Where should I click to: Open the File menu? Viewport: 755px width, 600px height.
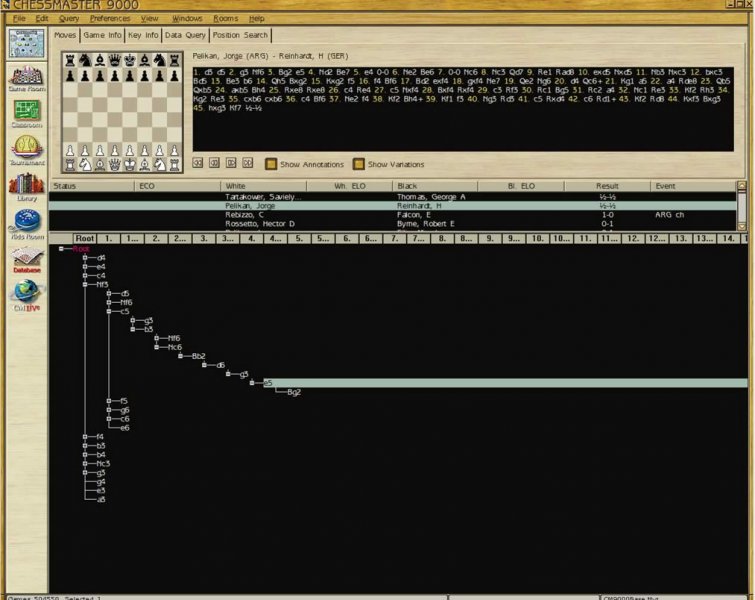(x=19, y=18)
